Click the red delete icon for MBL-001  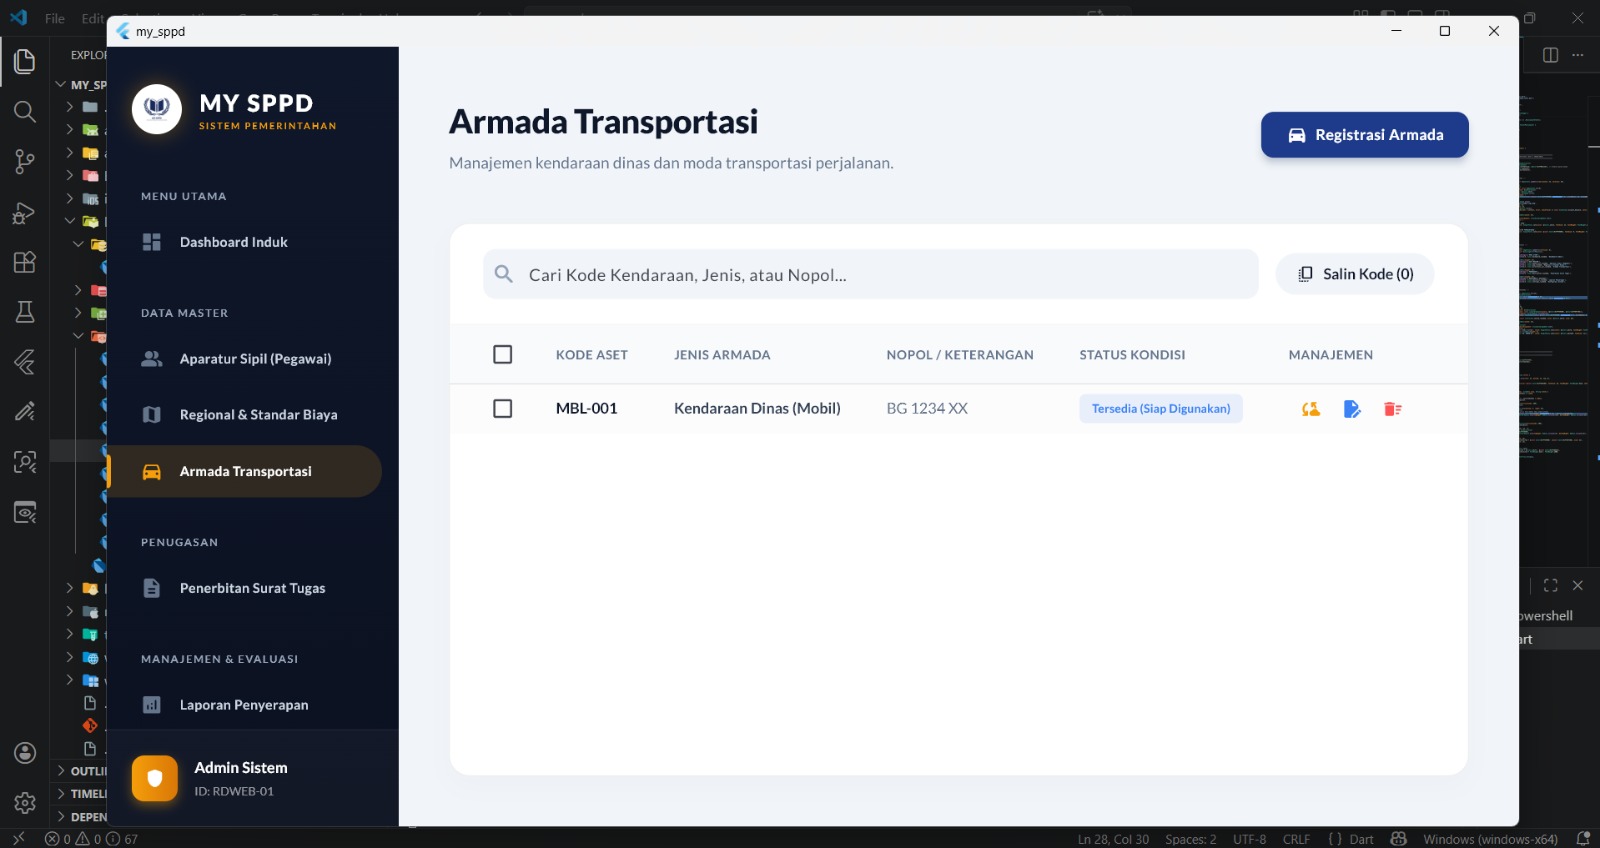click(1392, 408)
